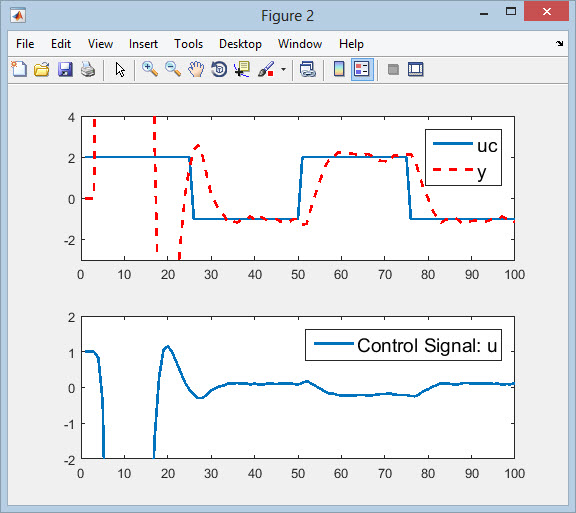
Task: Select the Zoom Out magnifier tool
Action: click(173, 69)
